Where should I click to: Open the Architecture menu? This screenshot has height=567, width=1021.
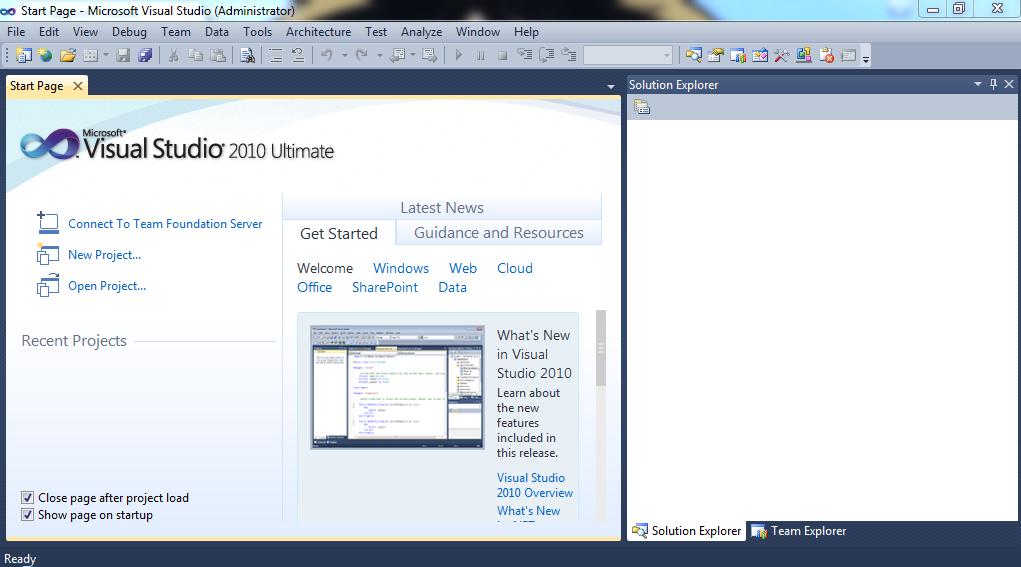click(x=318, y=32)
